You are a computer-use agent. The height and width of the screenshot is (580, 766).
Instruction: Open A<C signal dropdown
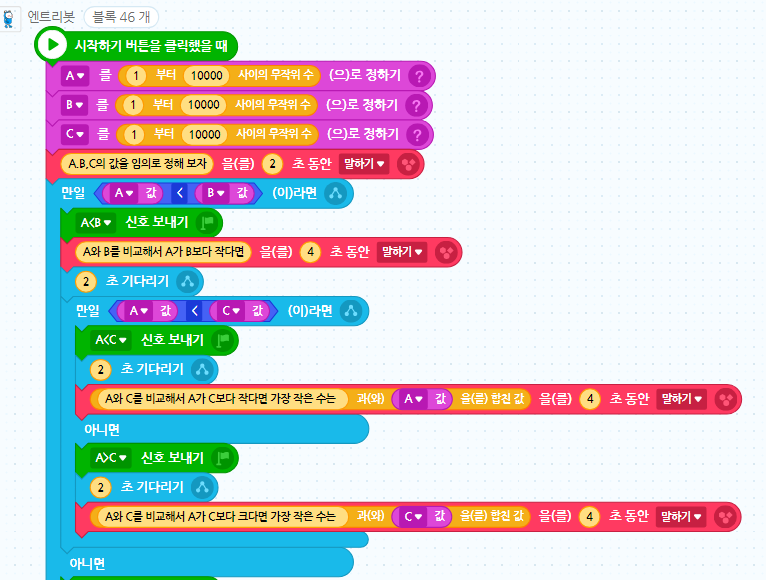tap(111, 340)
